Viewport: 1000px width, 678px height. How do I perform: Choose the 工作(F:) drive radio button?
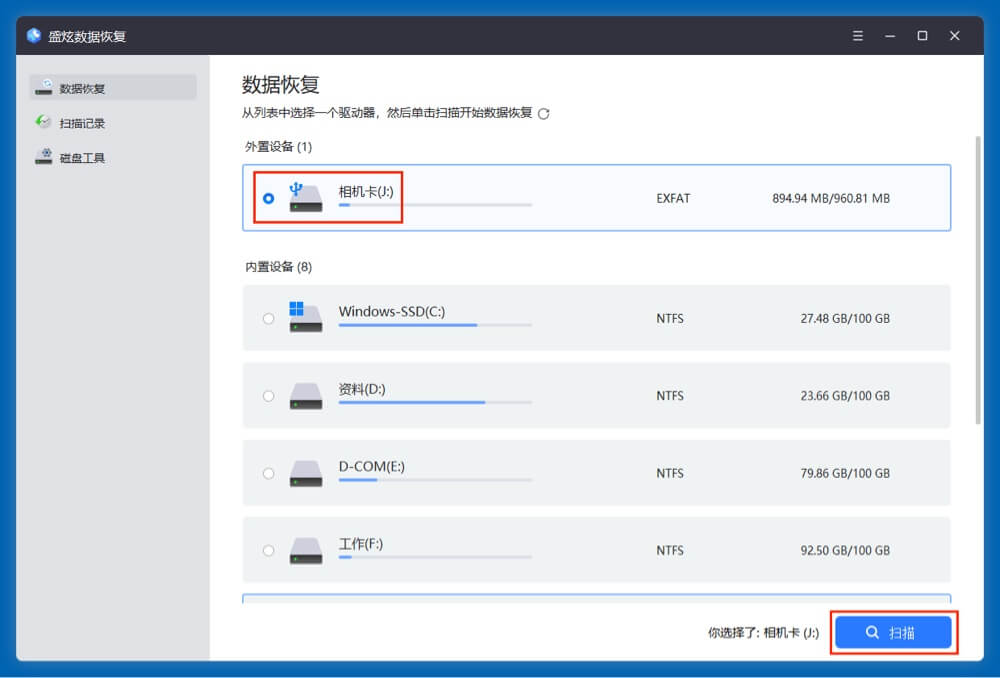coord(268,550)
